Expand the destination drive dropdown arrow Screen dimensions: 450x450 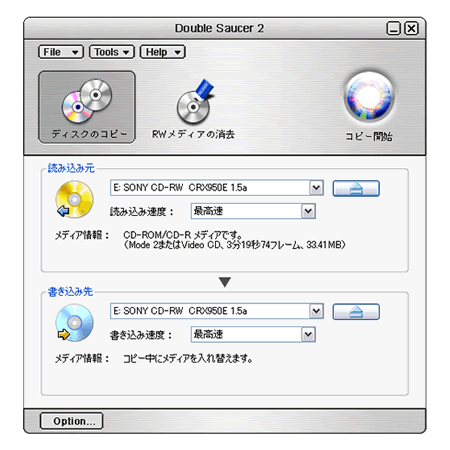click(x=316, y=311)
